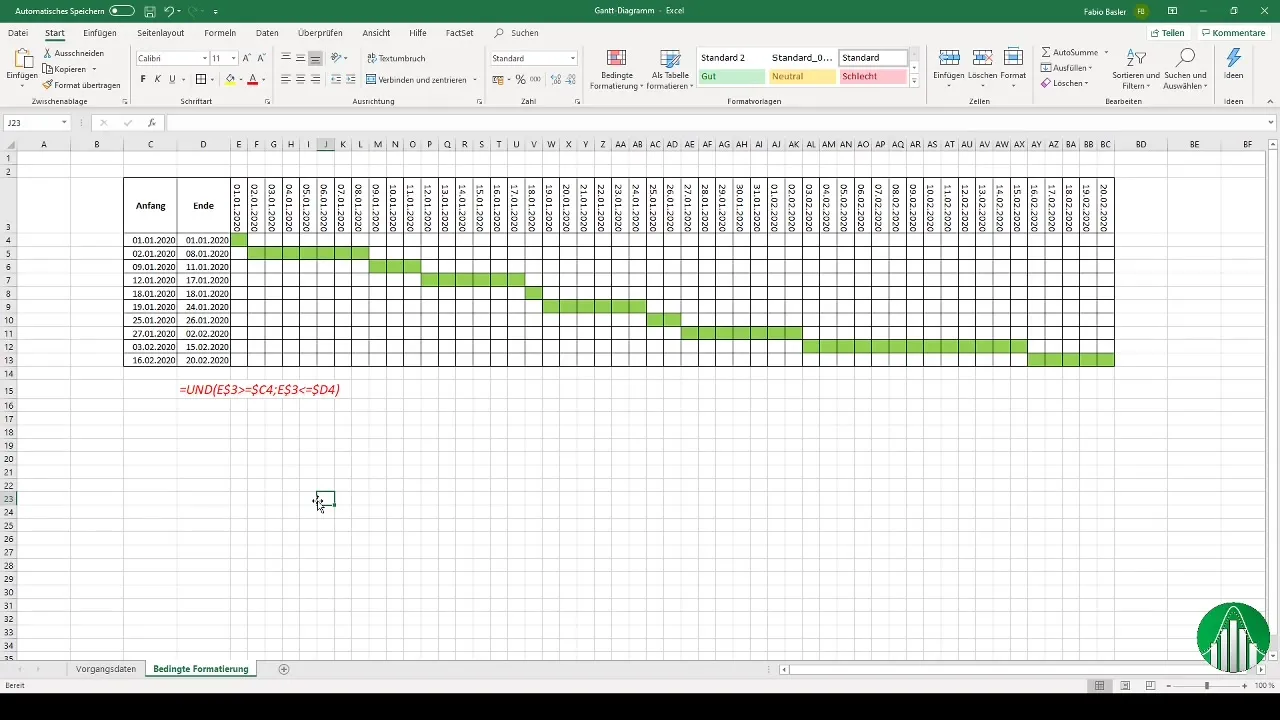This screenshot has height=720, width=1280.
Task: Click the decrease decimal places icon
Action: click(570, 79)
